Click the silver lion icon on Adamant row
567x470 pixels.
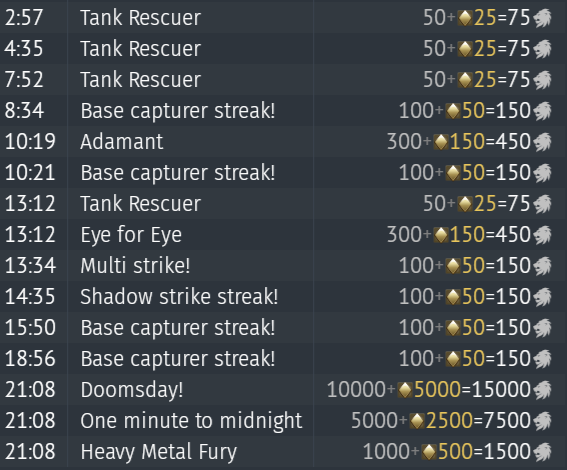pos(542,142)
